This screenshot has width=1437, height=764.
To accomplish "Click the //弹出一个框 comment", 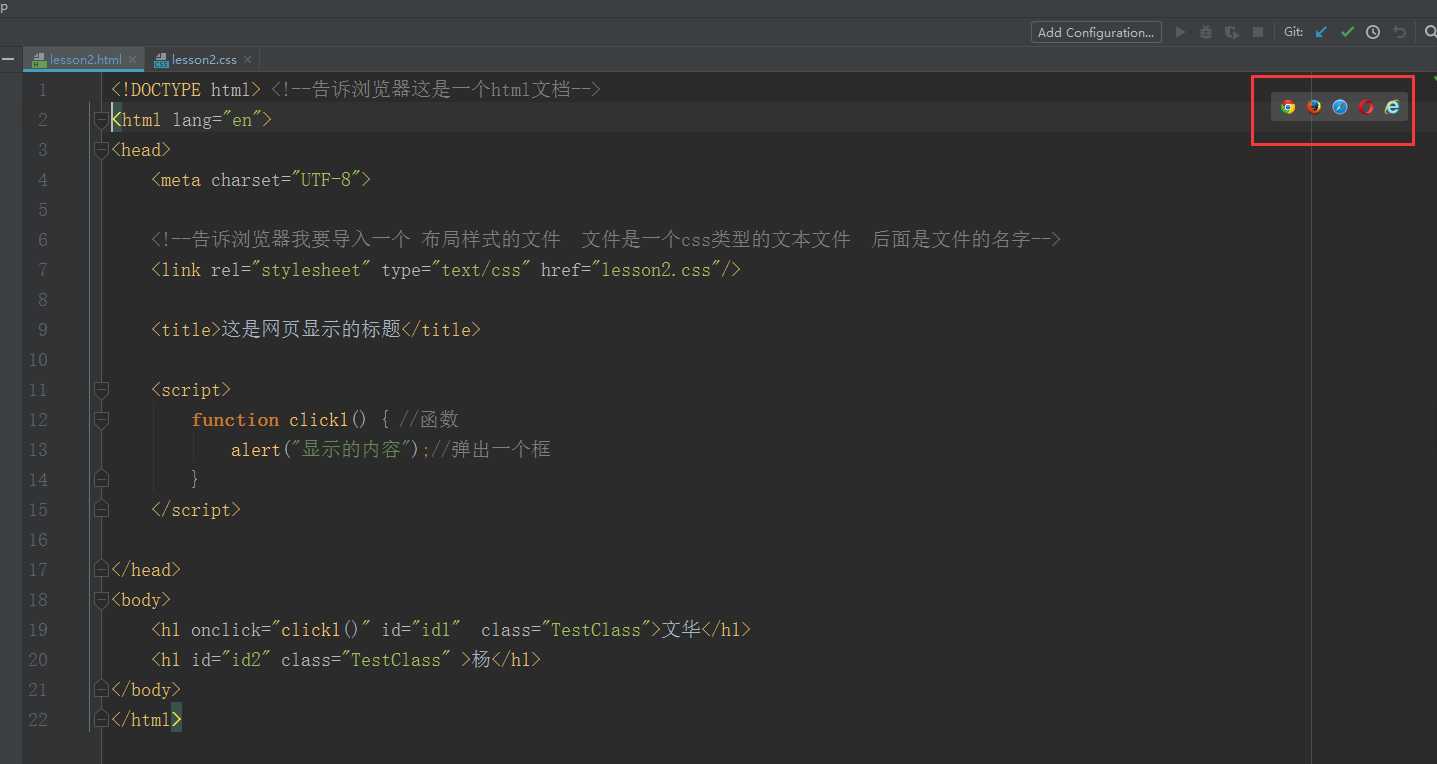I will pos(491,450).
